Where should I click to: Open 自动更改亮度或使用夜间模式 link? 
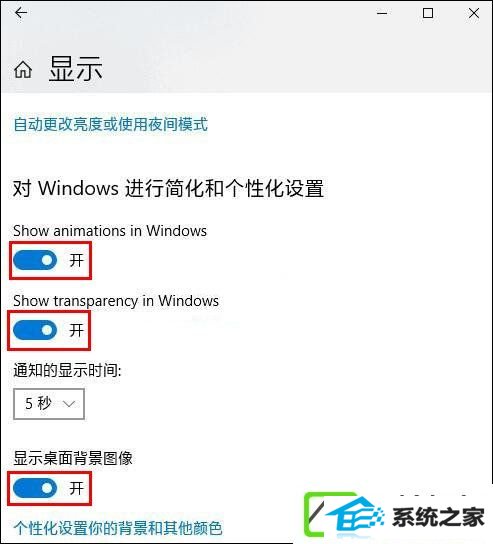[111, 124]
